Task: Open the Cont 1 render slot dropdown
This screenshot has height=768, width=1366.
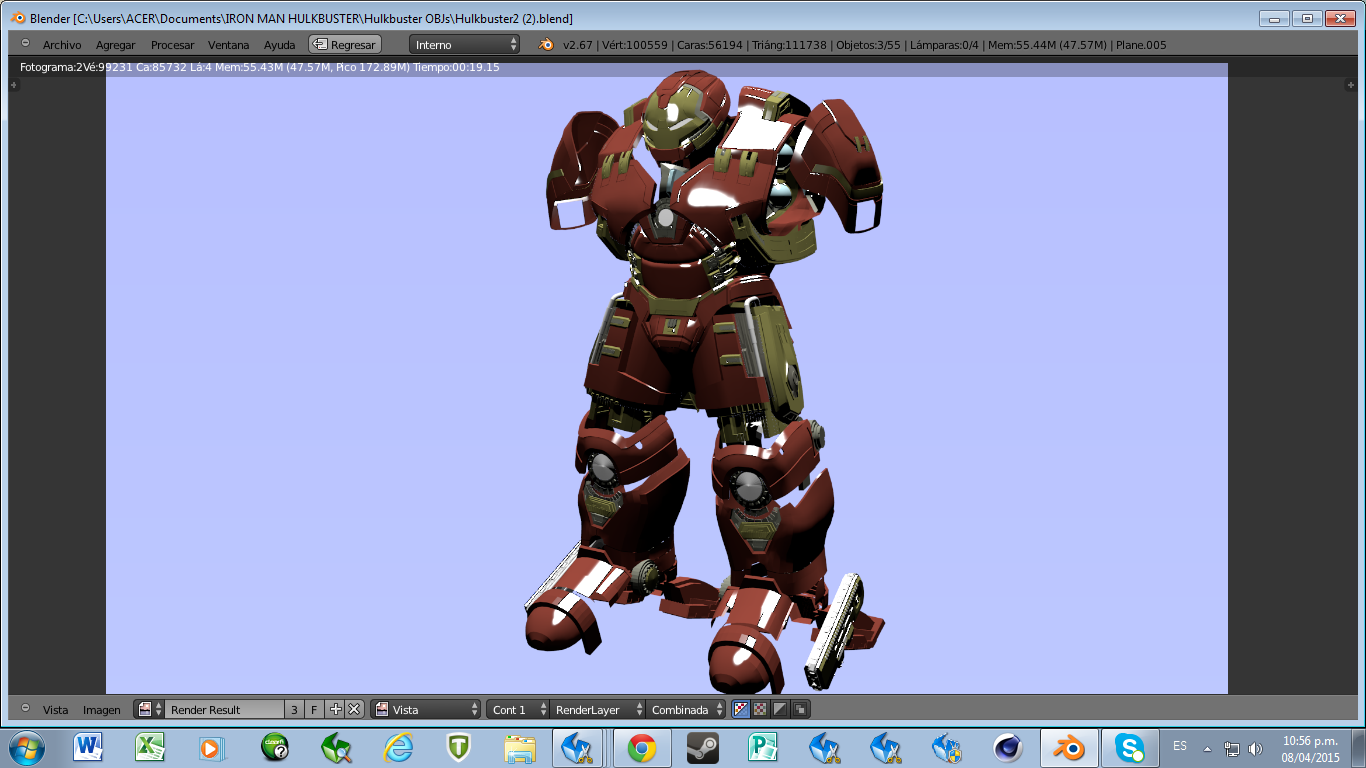Action: click(x=519, y=709)
